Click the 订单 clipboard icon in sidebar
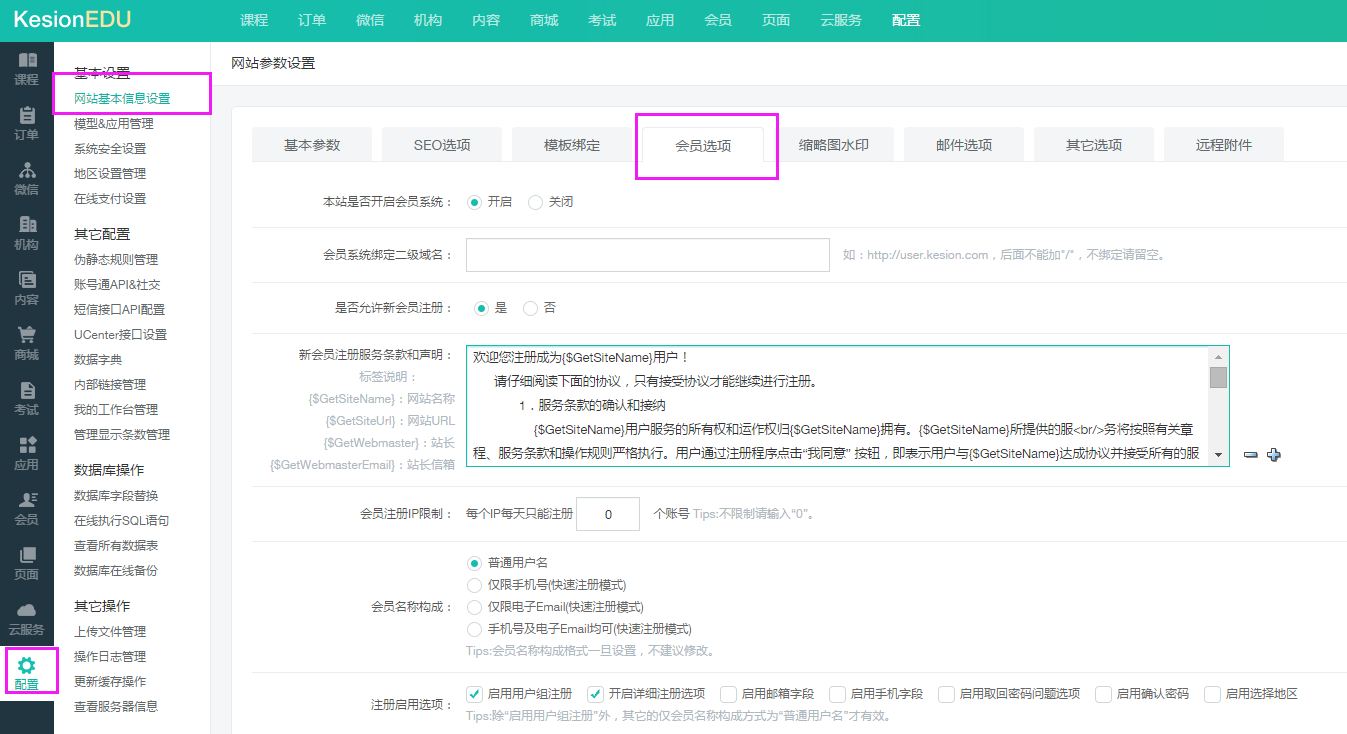 (x=27, y=116)
